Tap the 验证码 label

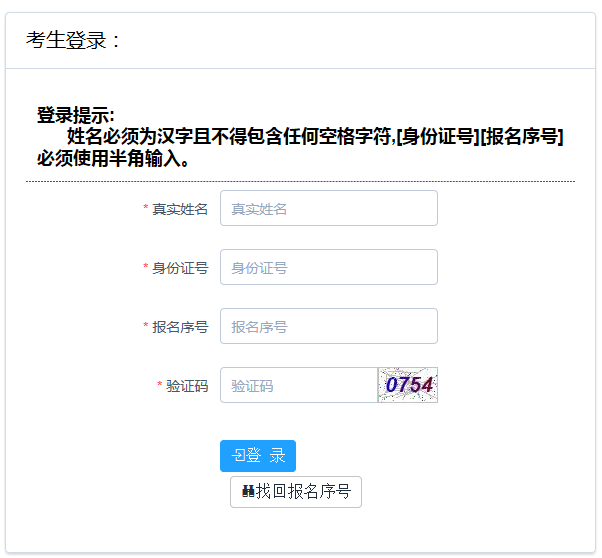click(187, 386)
